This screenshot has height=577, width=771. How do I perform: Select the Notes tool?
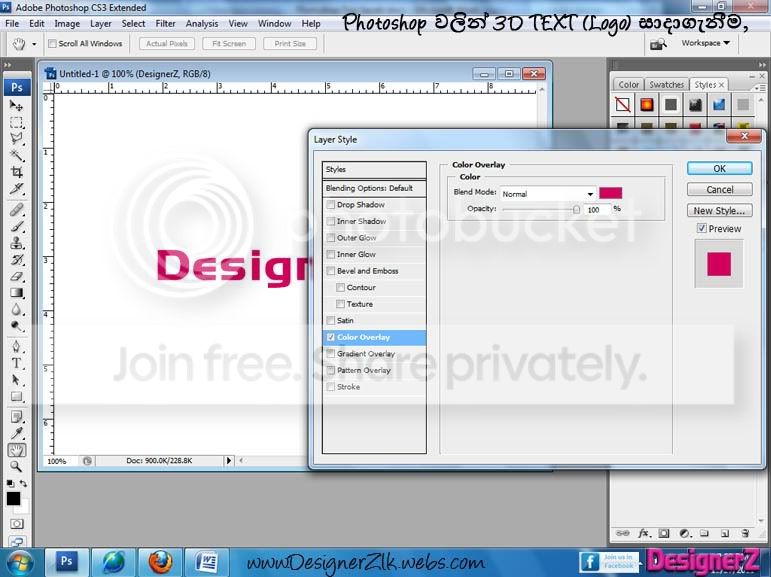tap(16, 417)
